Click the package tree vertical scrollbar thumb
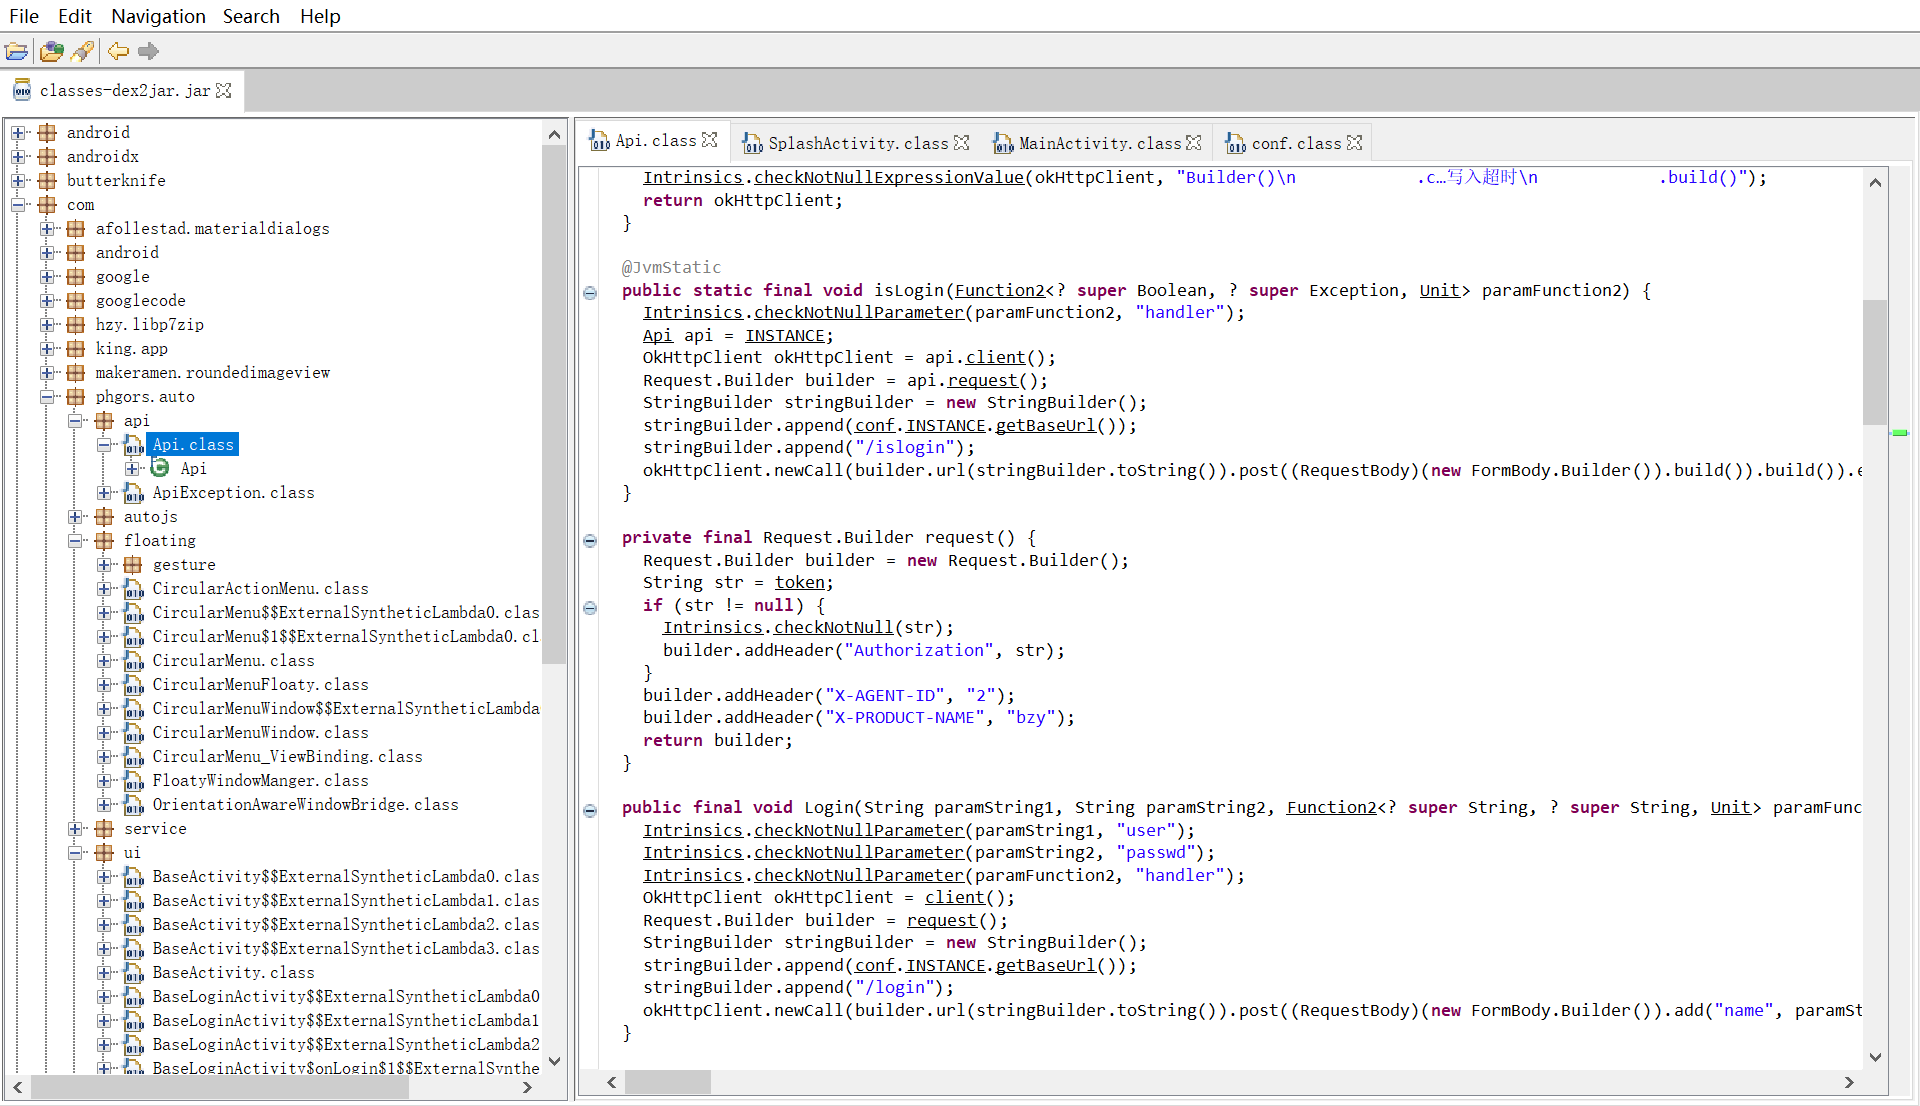This screenshot has height=1106, width=1920. point(555,405)
